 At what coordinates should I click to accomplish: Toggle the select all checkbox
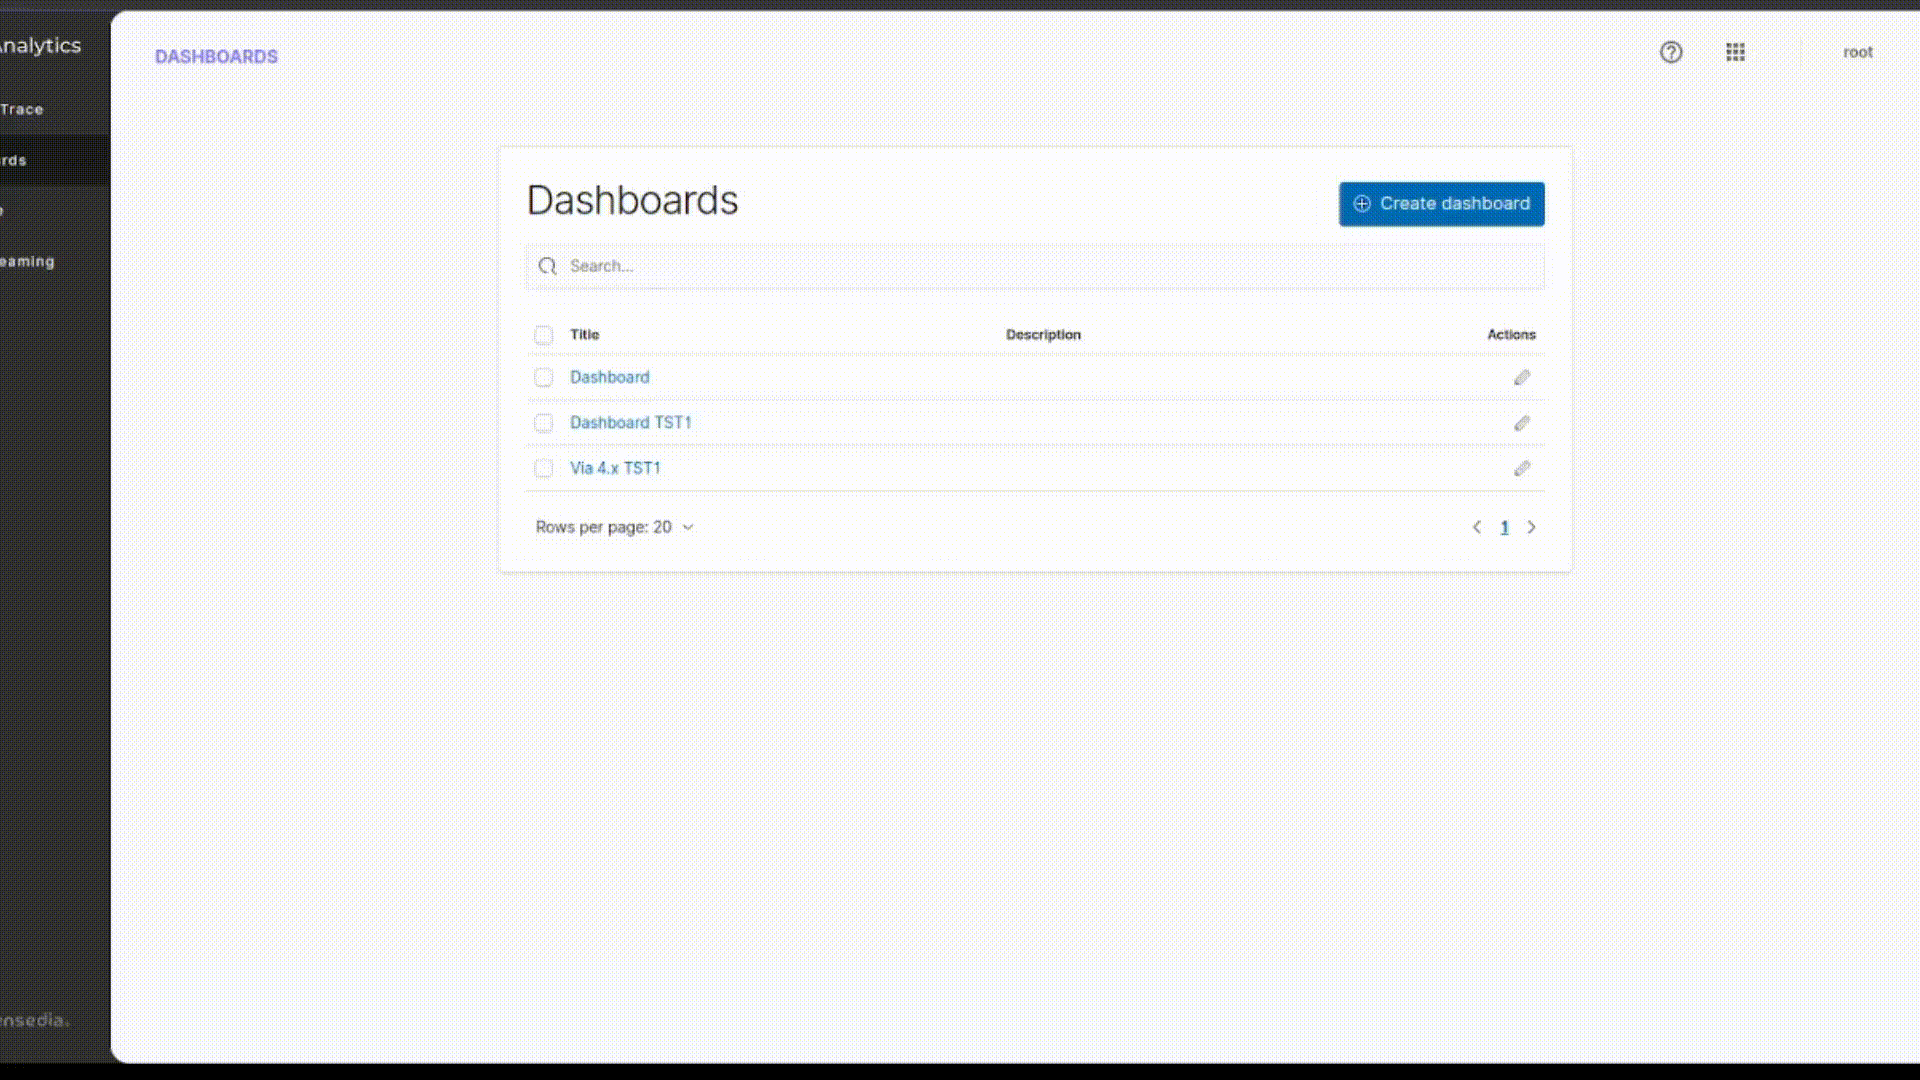pos(543,334)
